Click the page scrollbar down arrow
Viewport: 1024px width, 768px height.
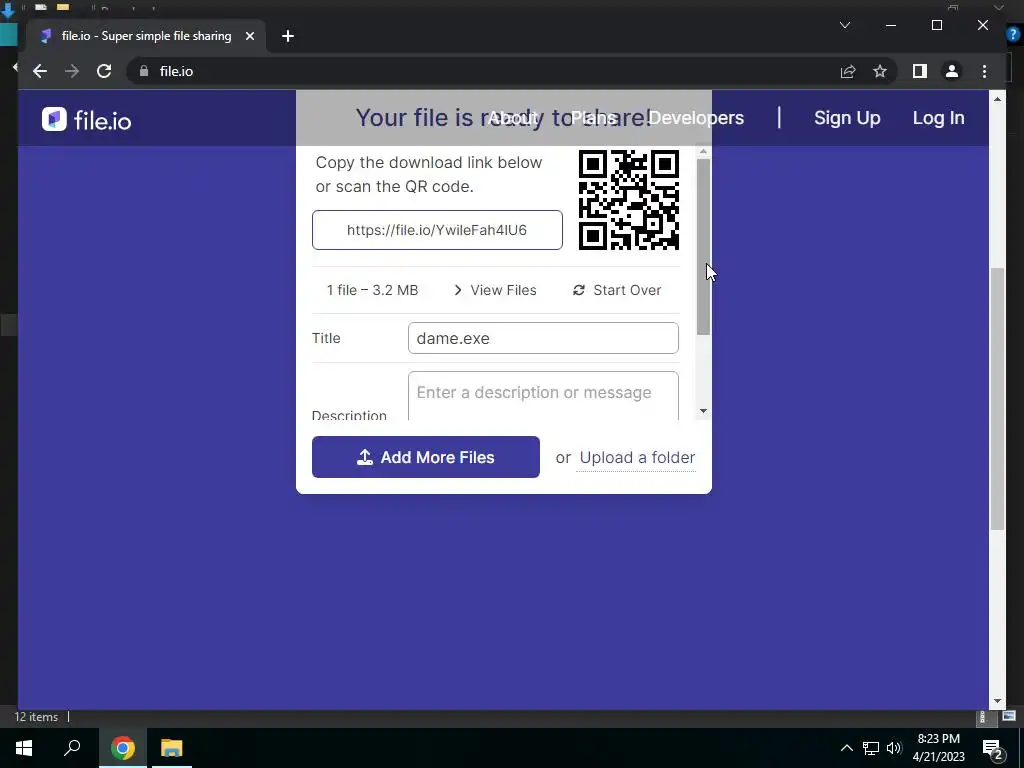(997, 701)
